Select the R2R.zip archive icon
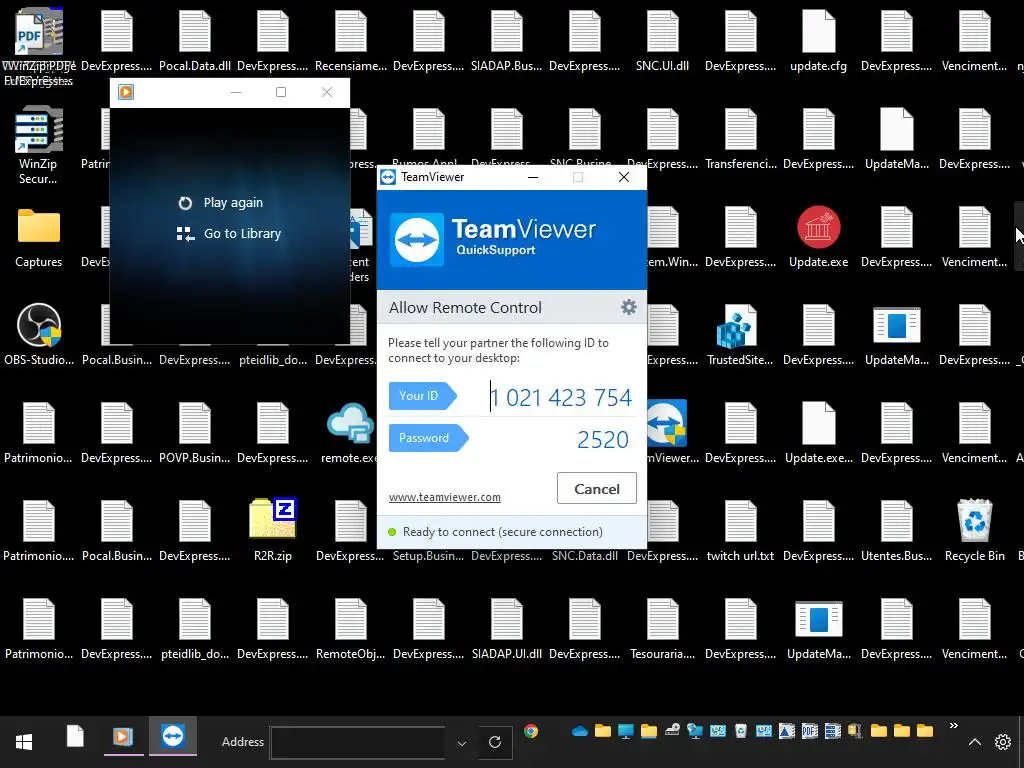Image resolution: width=1024 pixels, height=768 pixels. (x=273, y=530)
